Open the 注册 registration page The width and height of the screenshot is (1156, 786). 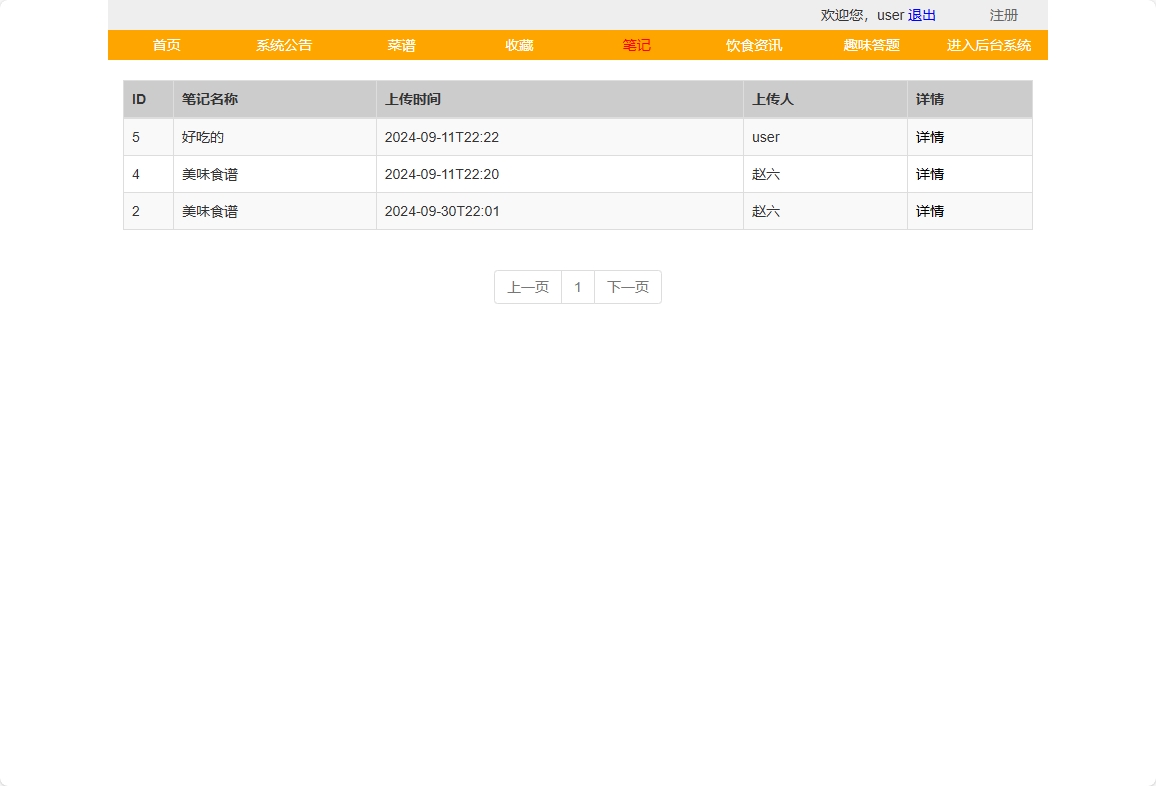pos(1003,15)
